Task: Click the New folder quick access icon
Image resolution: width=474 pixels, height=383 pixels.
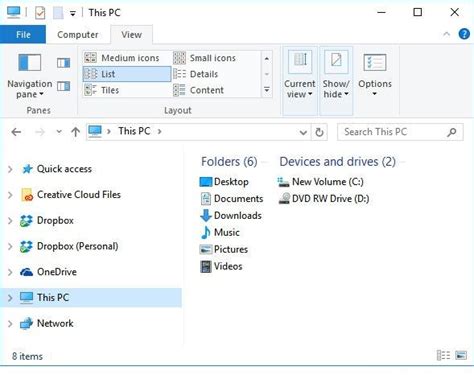Action: click(58, 13)
